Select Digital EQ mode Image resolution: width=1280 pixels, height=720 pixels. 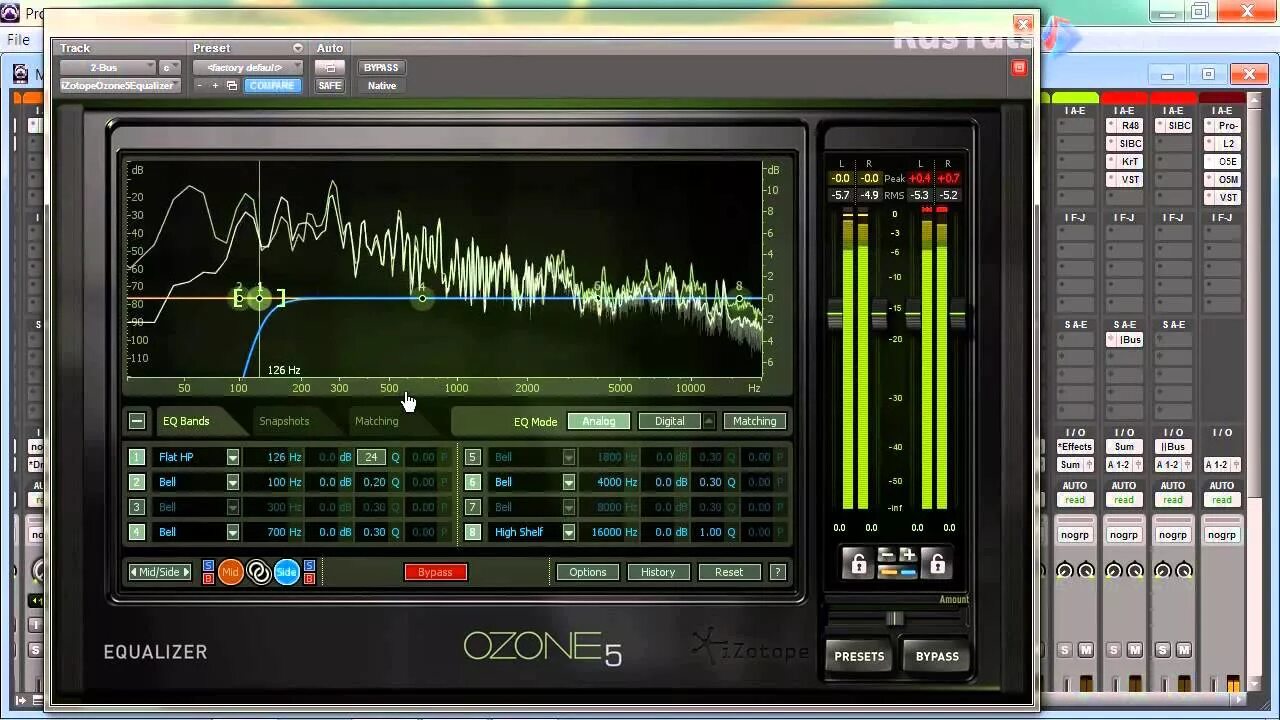pyautogui.click(x=670, y=421)
